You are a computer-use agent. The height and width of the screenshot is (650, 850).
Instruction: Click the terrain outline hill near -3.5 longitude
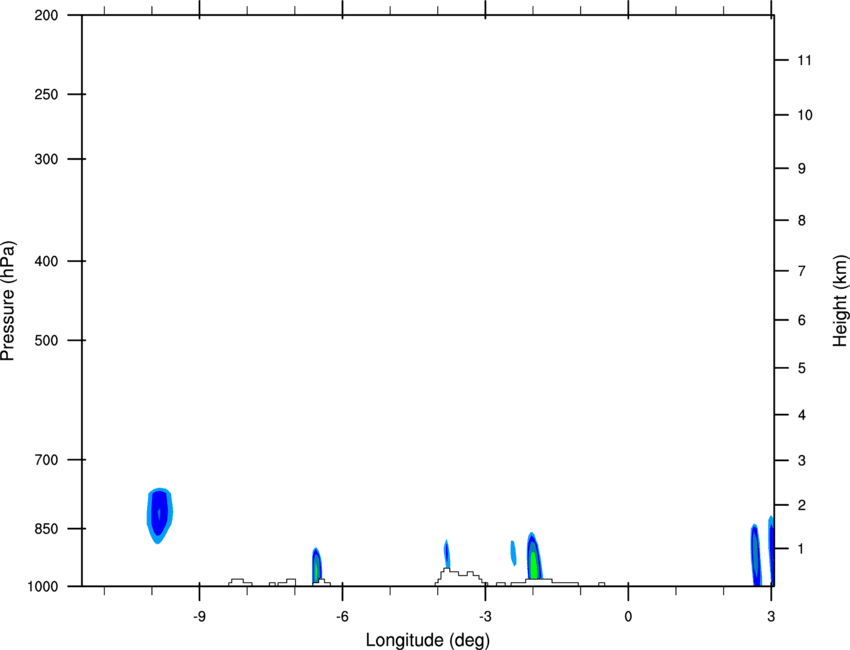point(460,577)
